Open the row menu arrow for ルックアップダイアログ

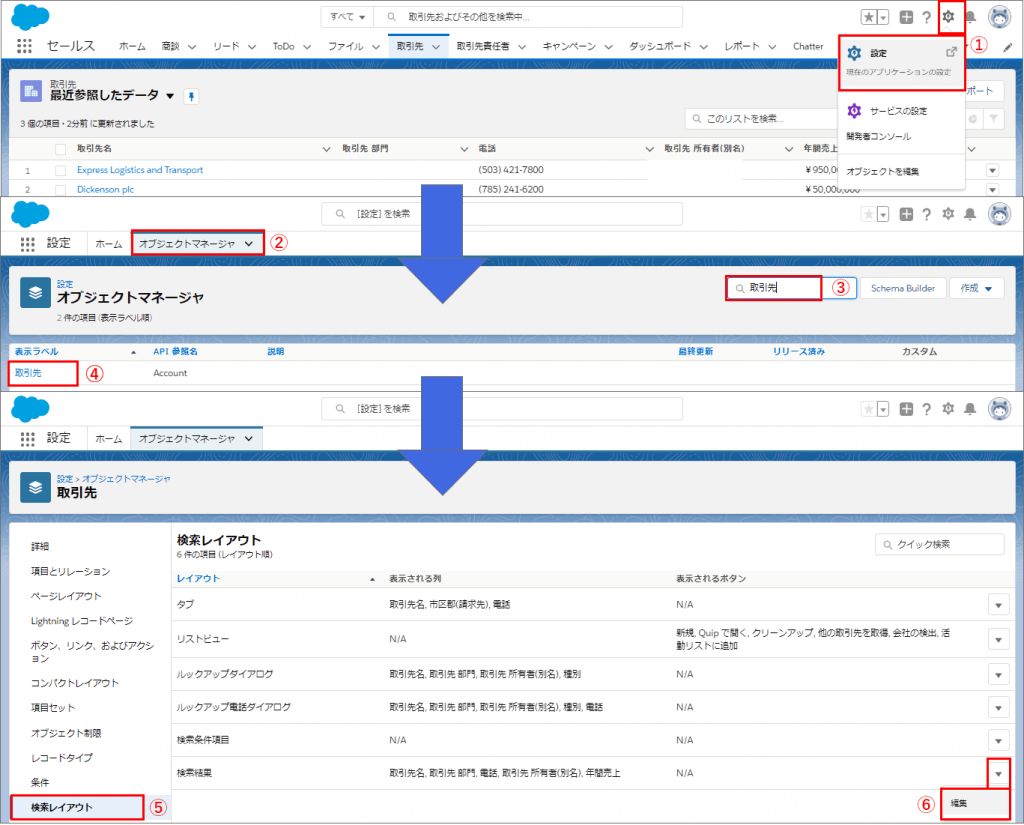[999, 674]
